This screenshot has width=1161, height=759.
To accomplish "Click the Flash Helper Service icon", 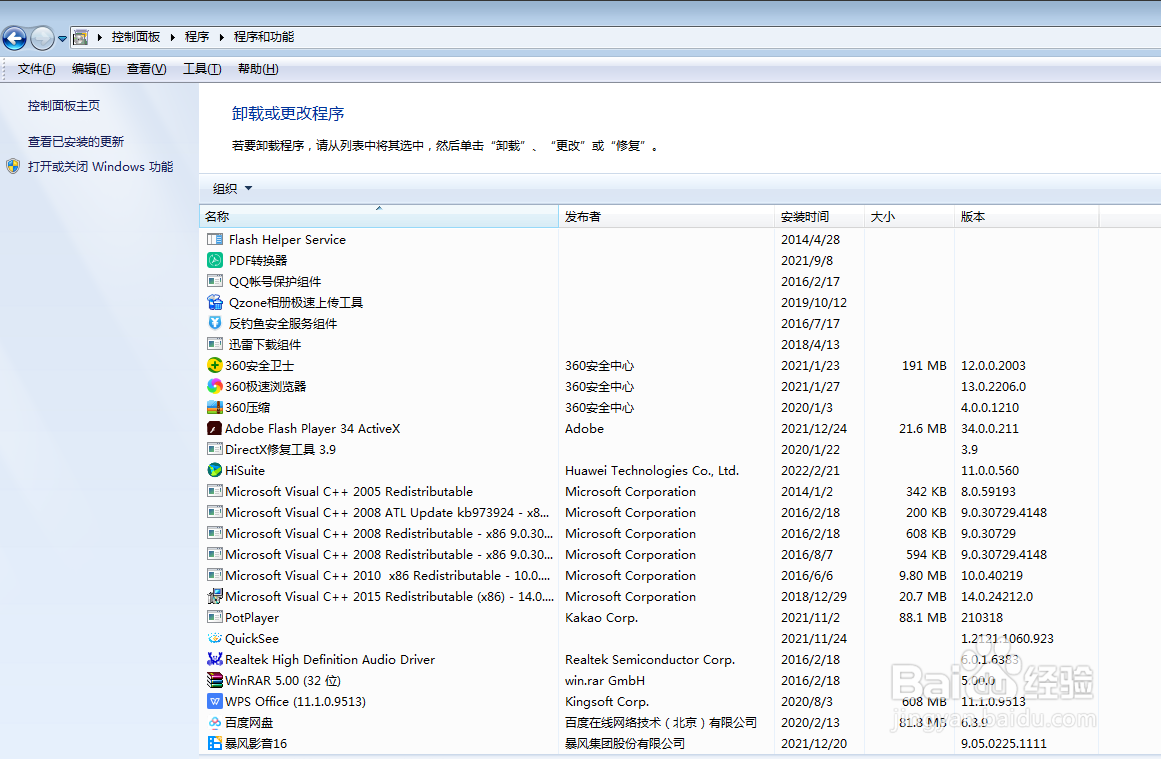I will pos(215,239).
